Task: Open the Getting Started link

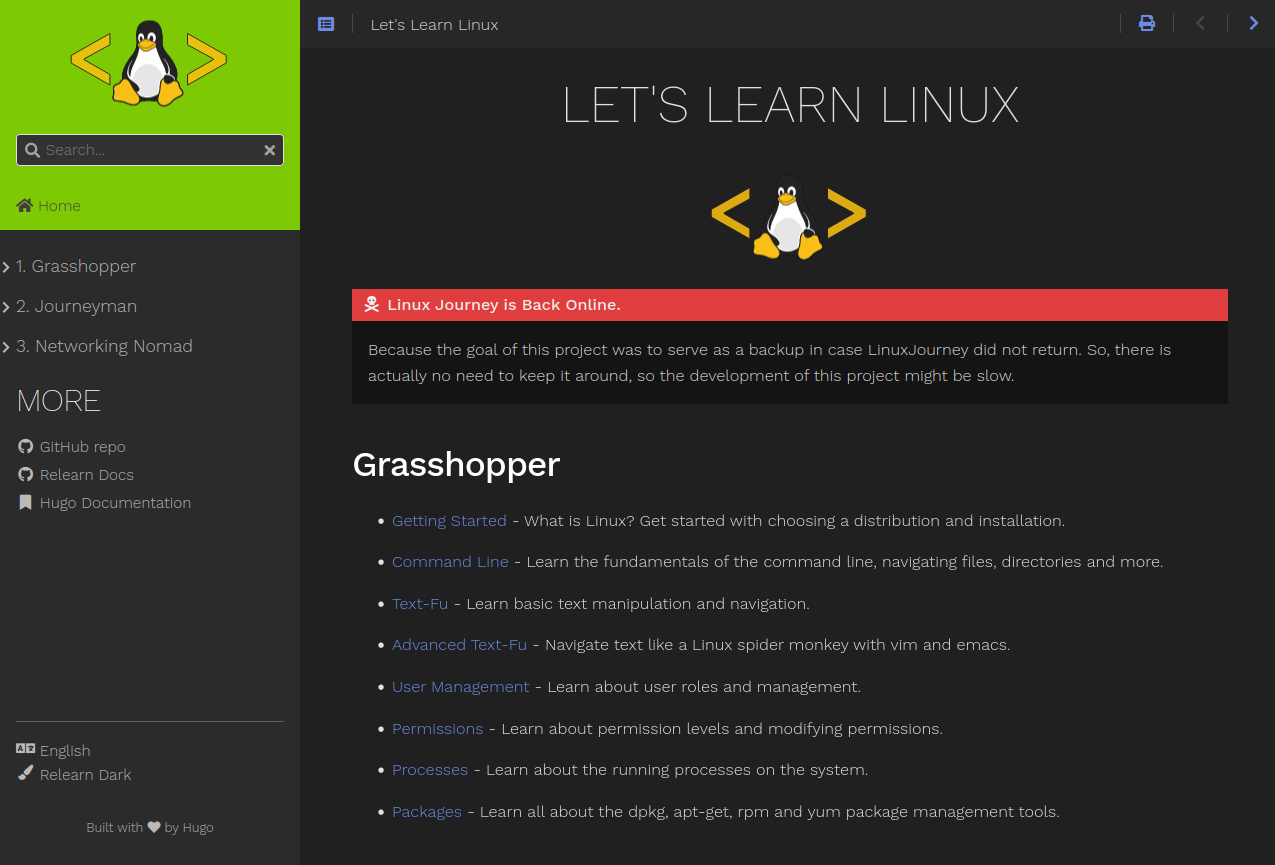Action: pyautogui.click(x=449, y=520)
